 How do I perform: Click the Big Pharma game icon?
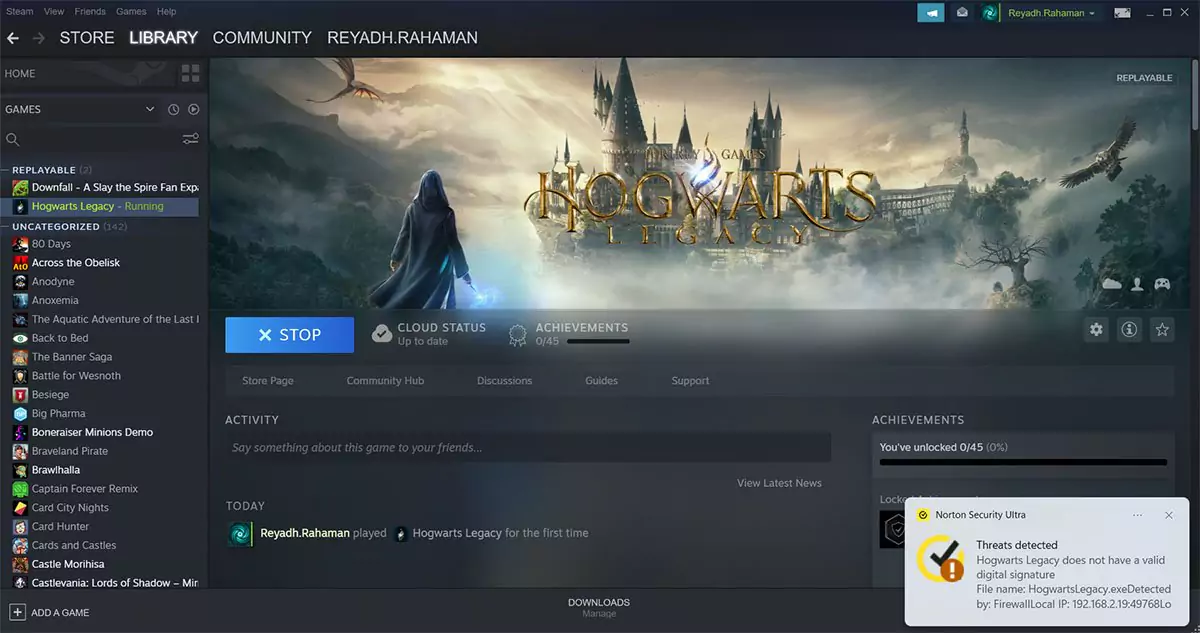tap(20, 414)
